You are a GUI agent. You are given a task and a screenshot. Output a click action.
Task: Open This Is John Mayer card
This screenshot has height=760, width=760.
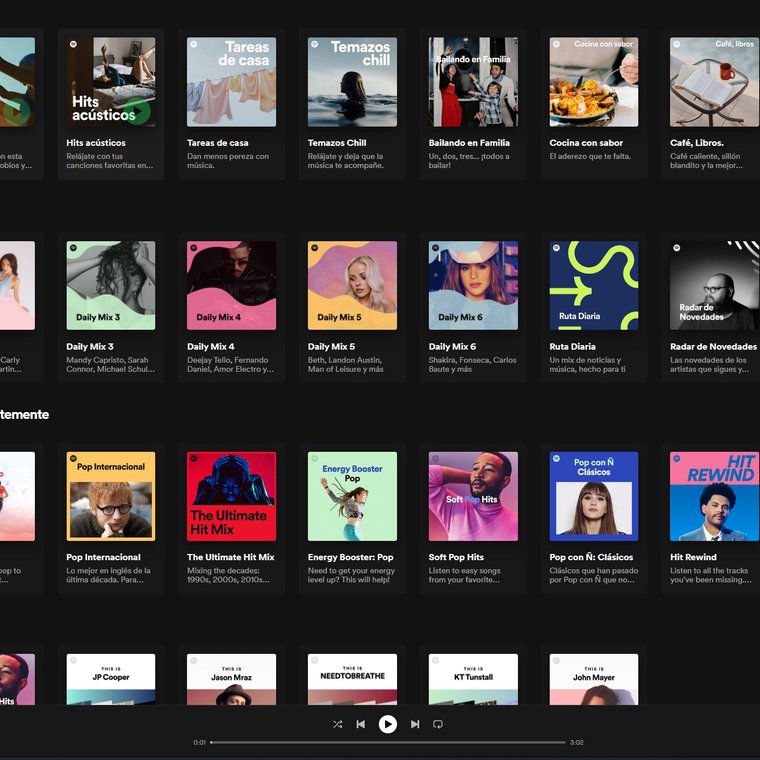click(593, 679)
